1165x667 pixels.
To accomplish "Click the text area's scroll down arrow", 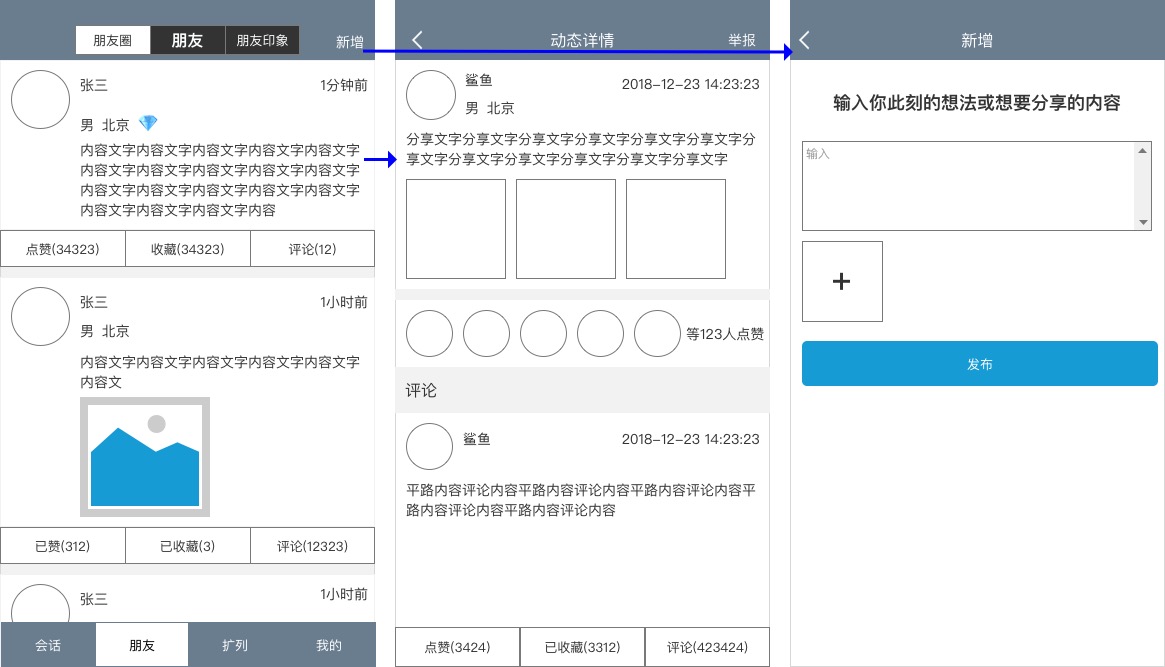I will (x=1143, y=222).
